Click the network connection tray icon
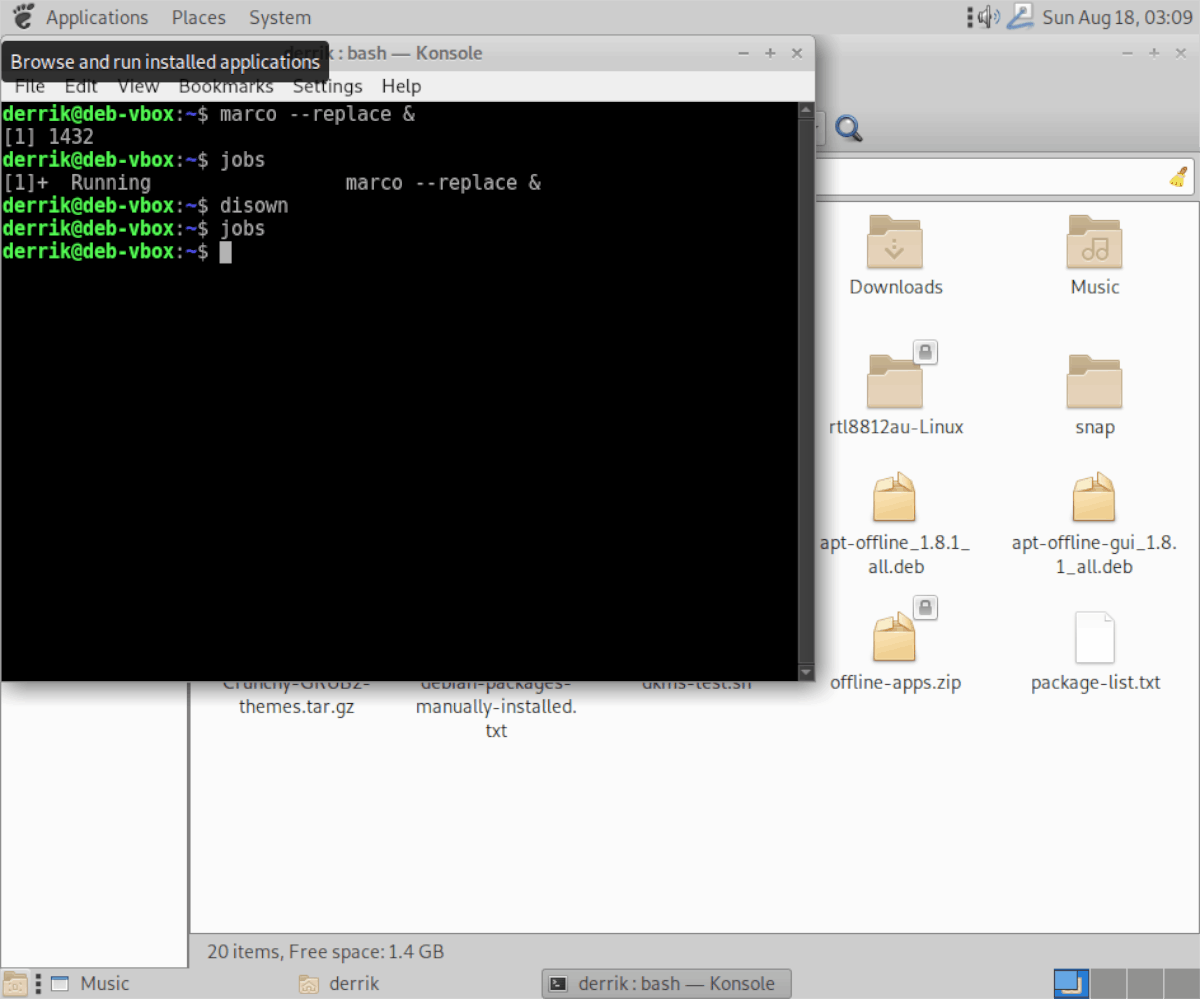This screenshot has height=999, width=1200. tap(1019, 17)
